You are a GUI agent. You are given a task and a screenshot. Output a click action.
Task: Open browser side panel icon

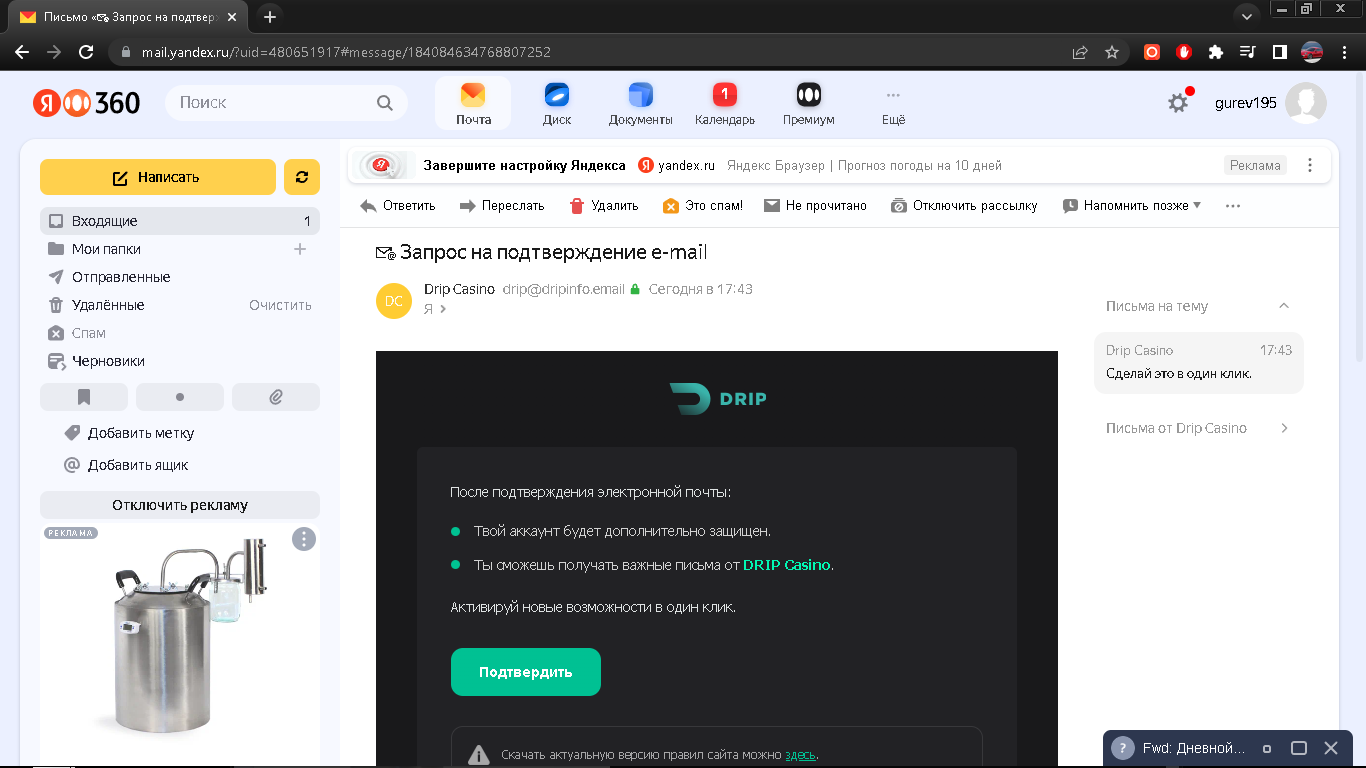[x=1279, y=52]
